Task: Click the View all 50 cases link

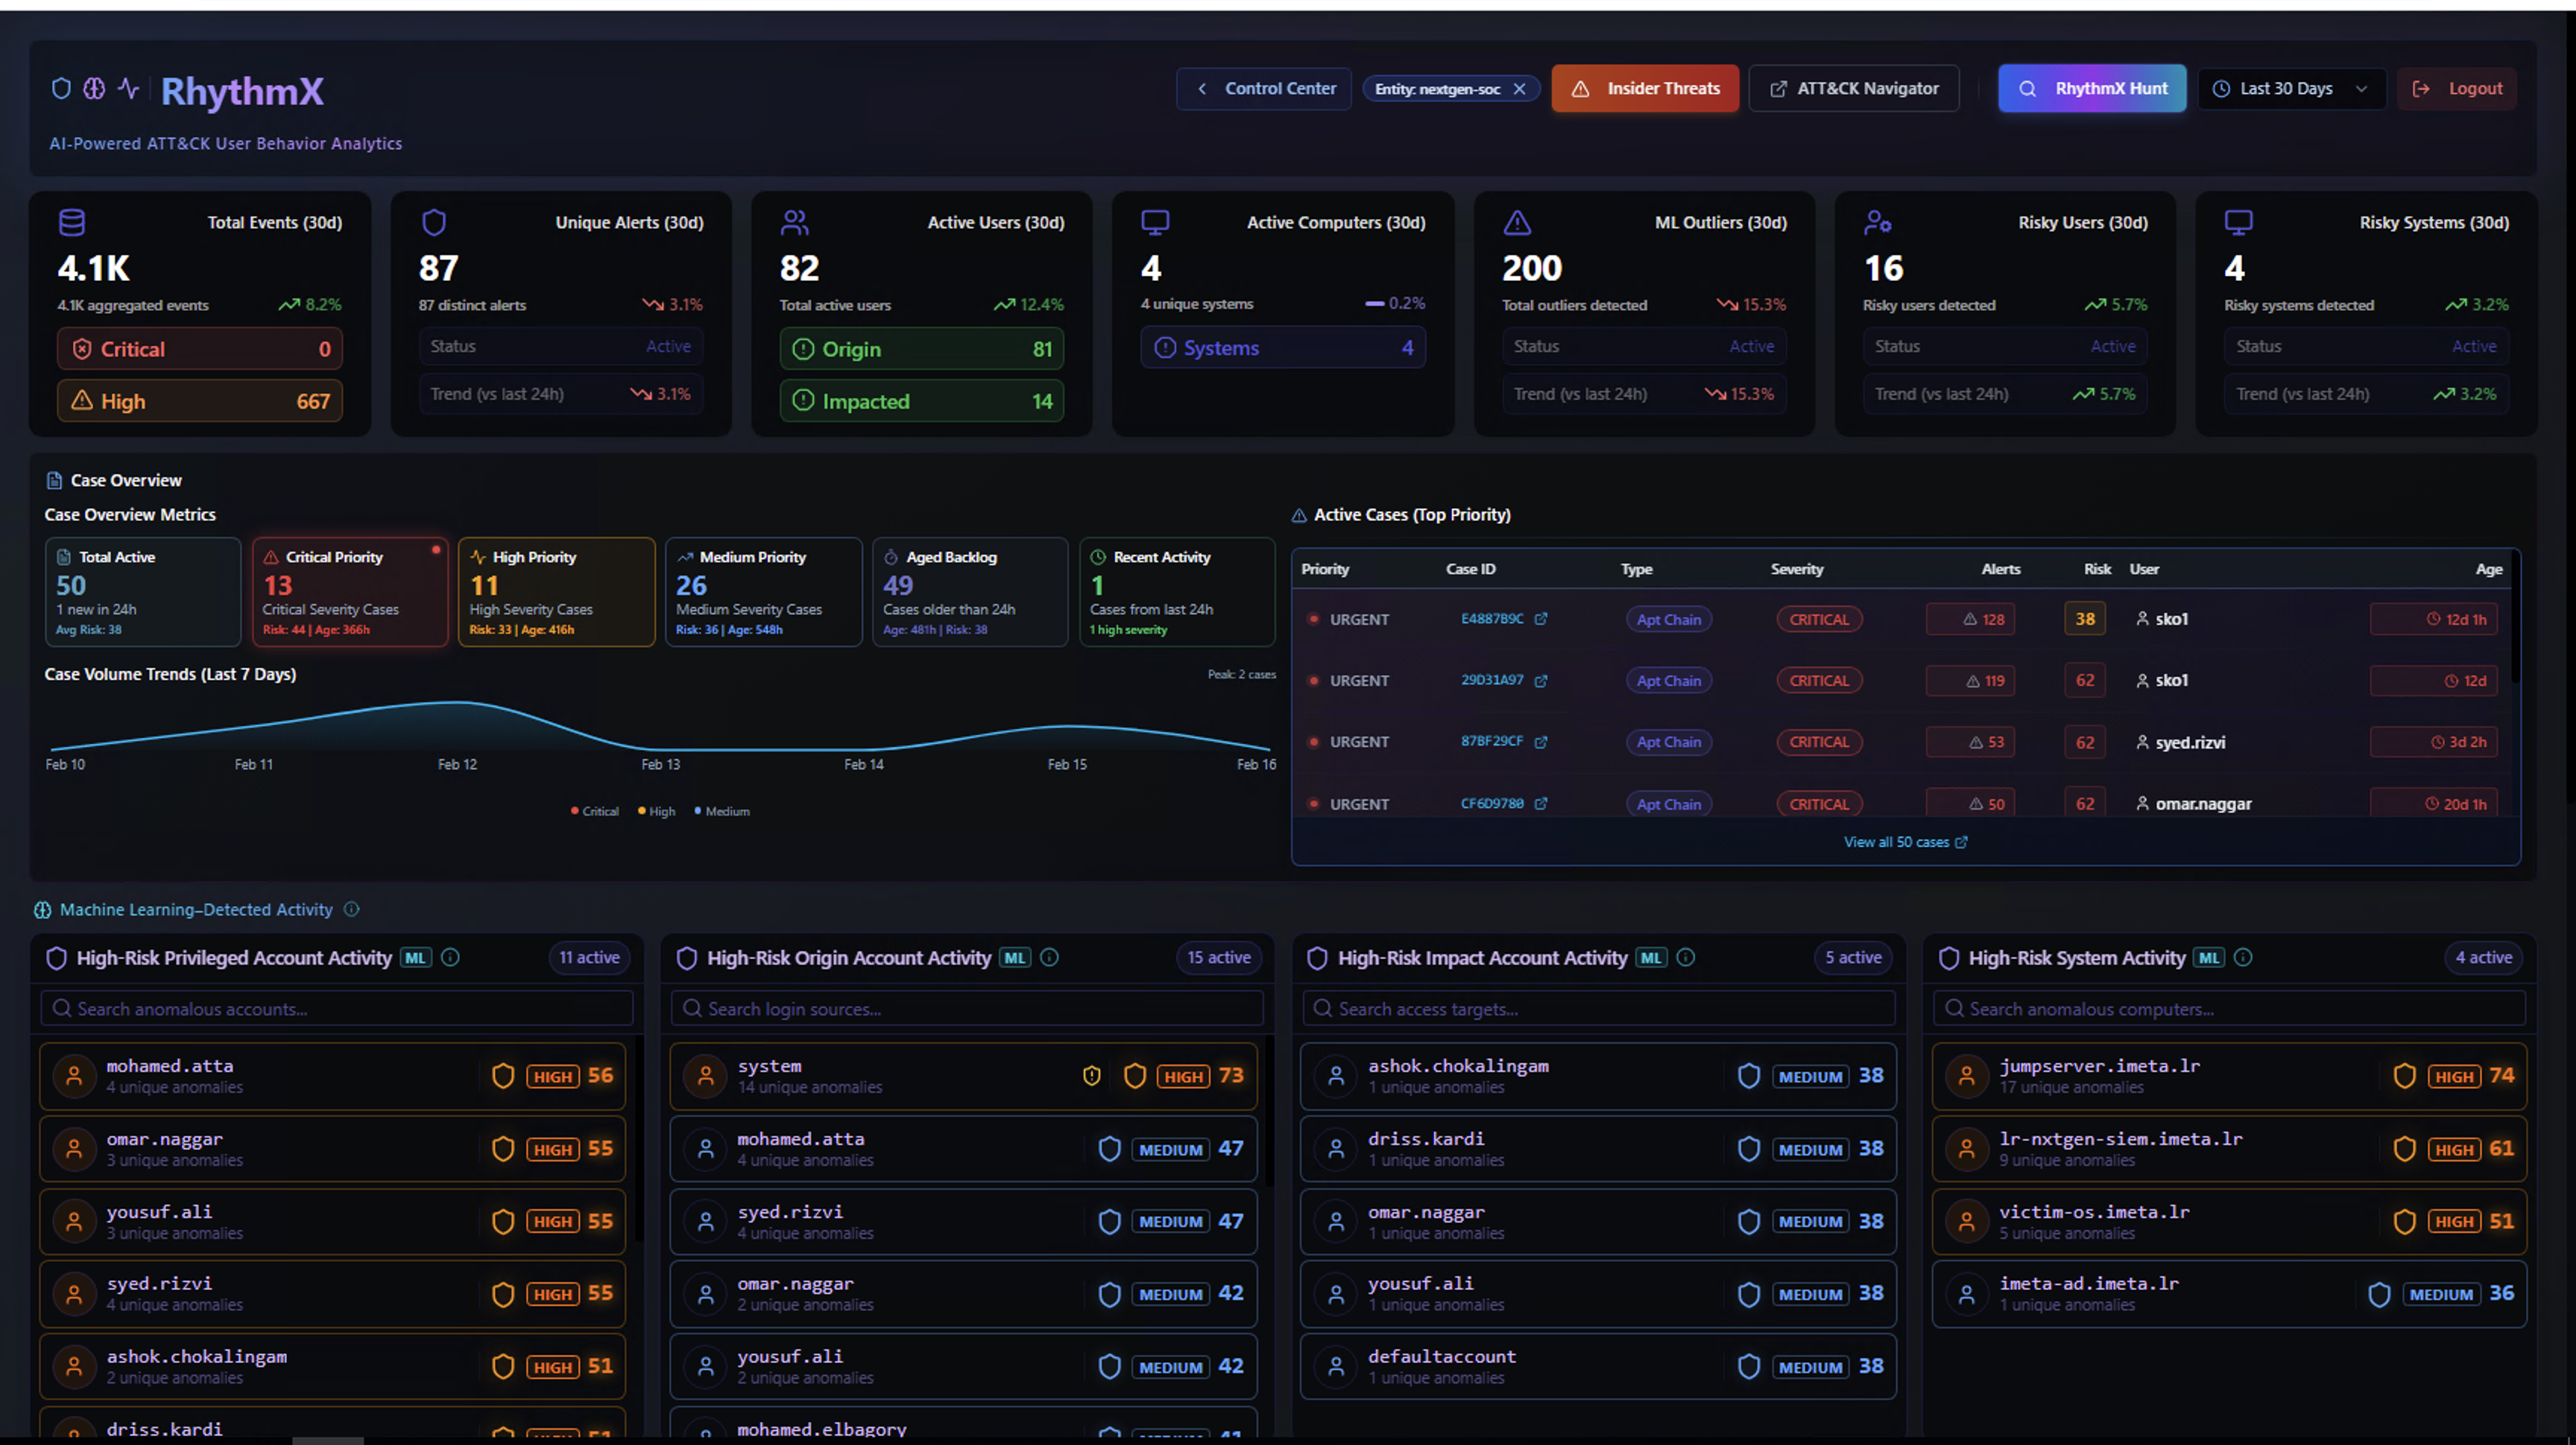Action: point(1904,841)
